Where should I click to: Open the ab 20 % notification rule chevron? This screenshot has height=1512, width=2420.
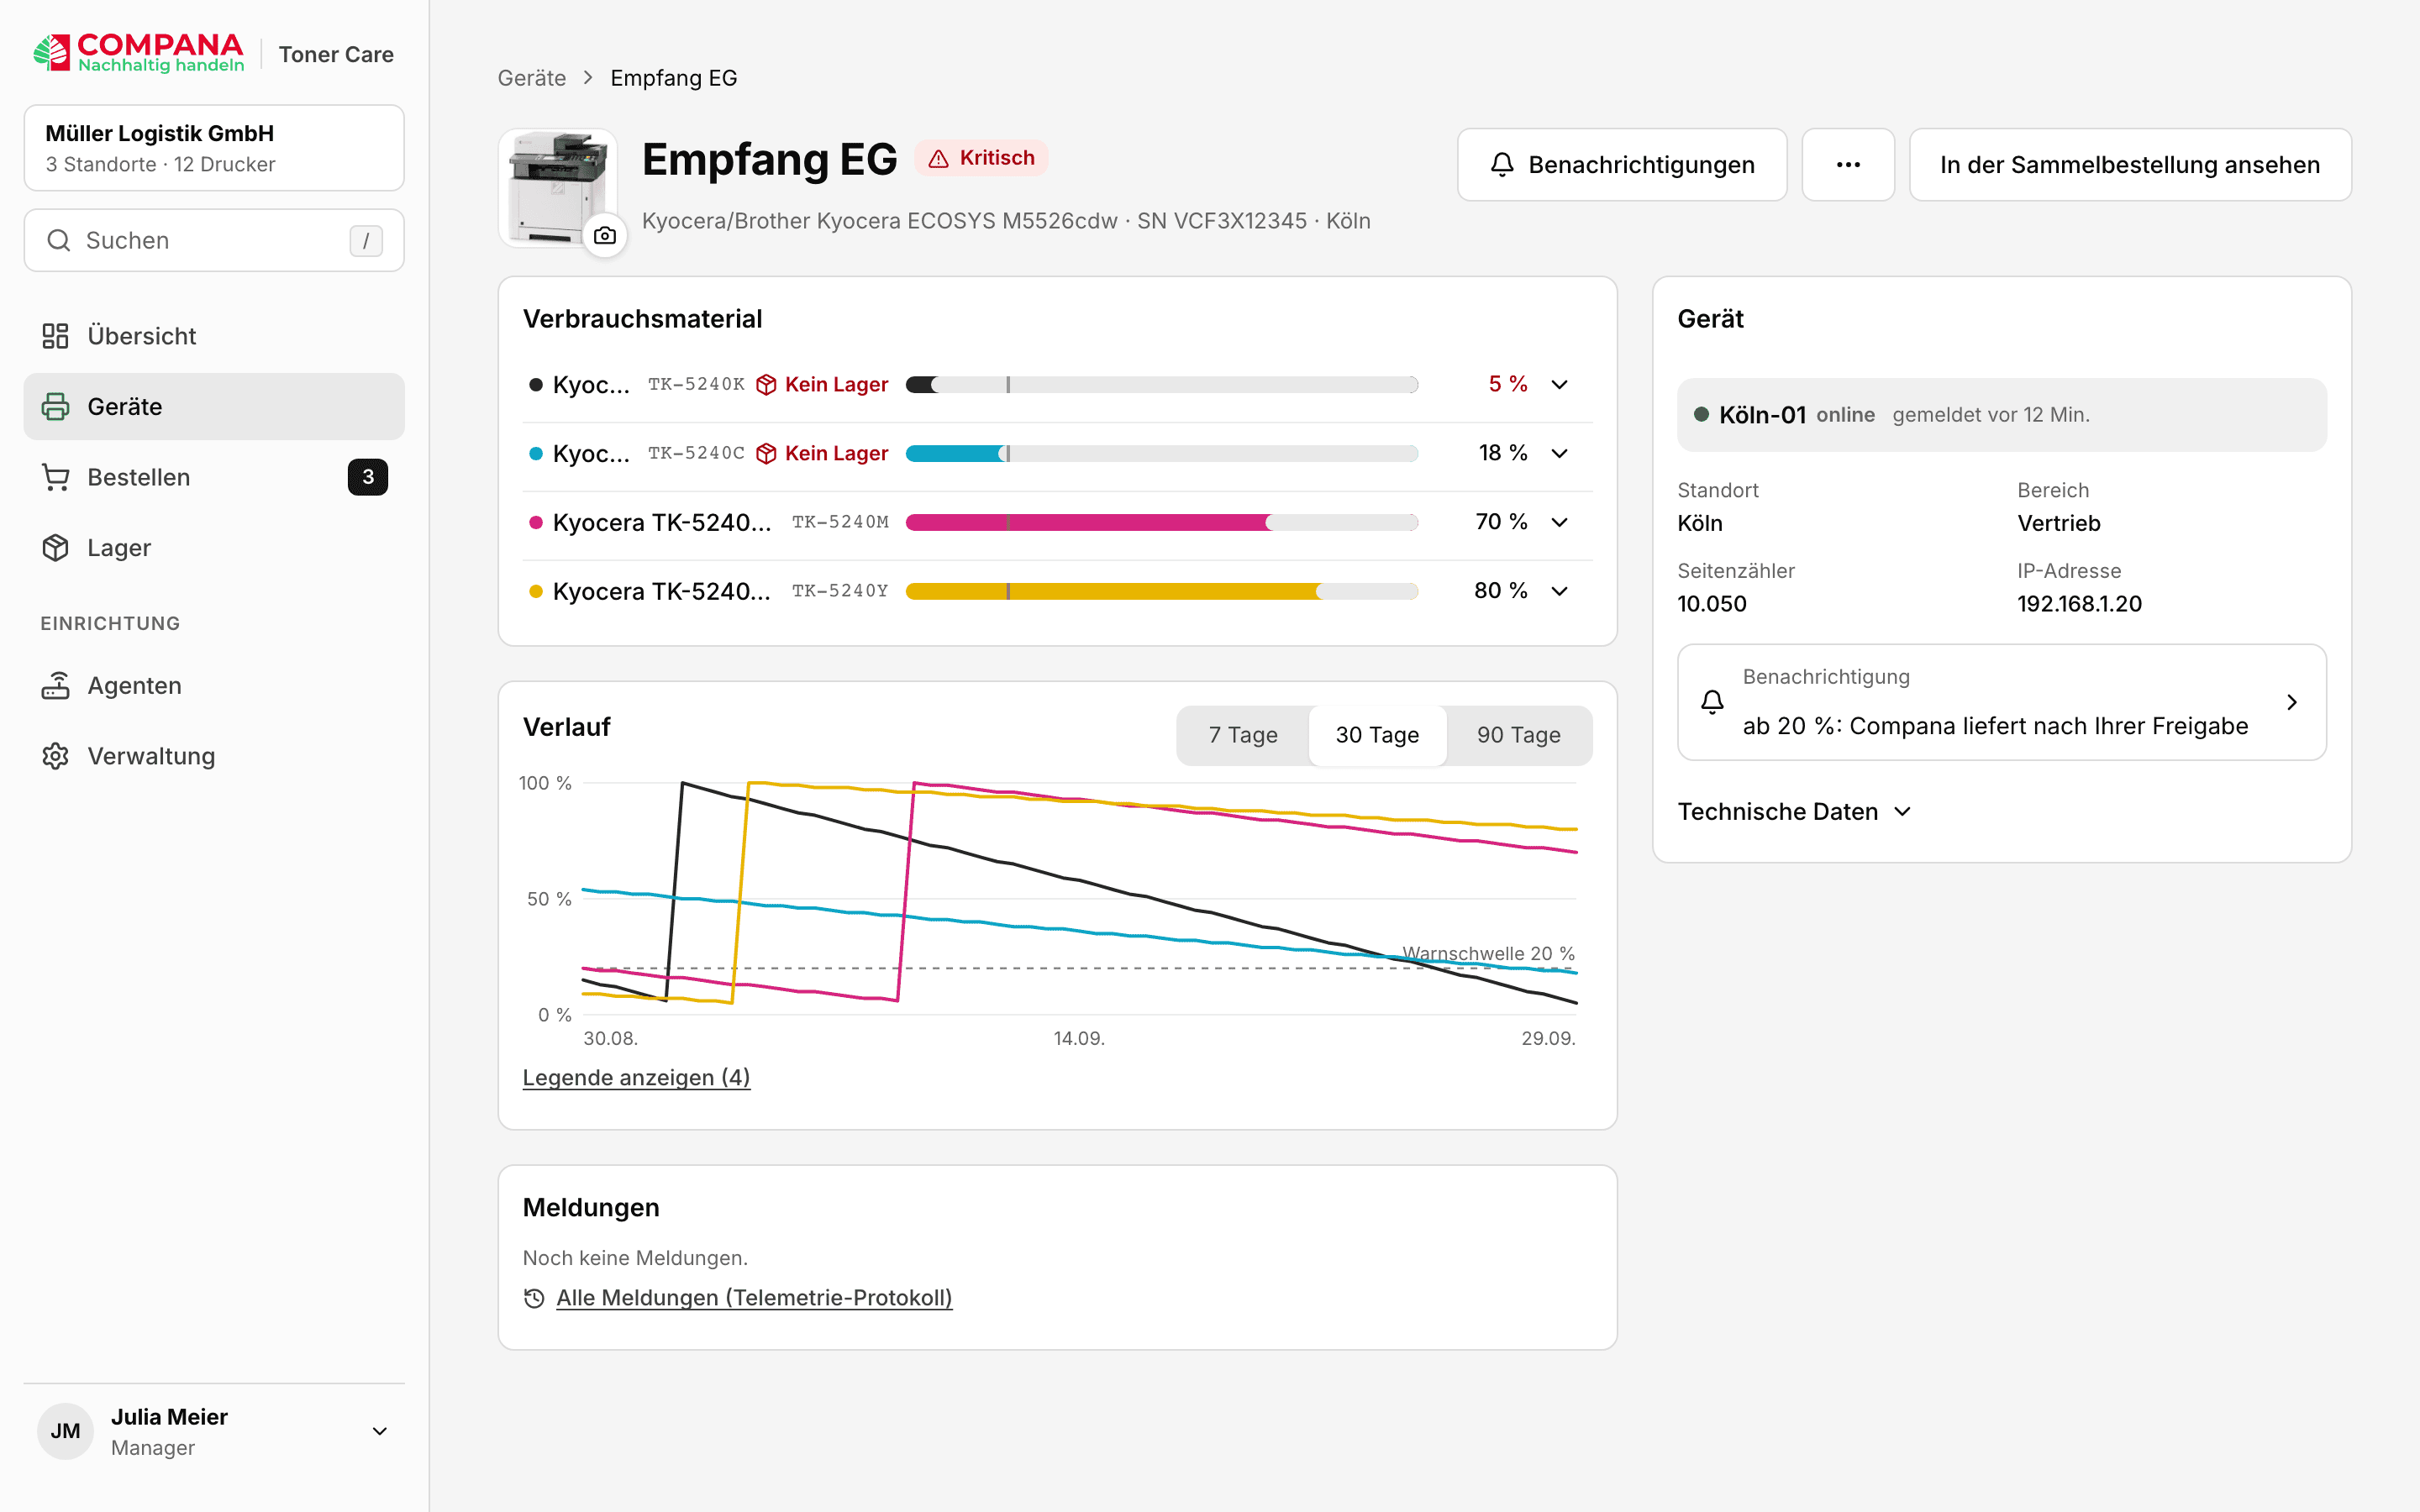pos(2292,702)
